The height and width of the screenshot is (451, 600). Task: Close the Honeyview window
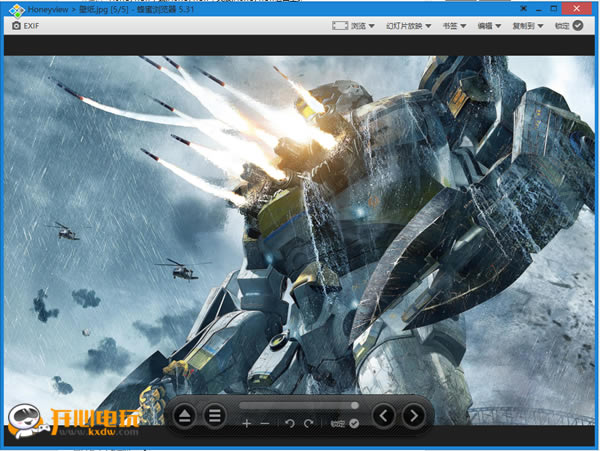pyautogui.click(x=577, y=8)
